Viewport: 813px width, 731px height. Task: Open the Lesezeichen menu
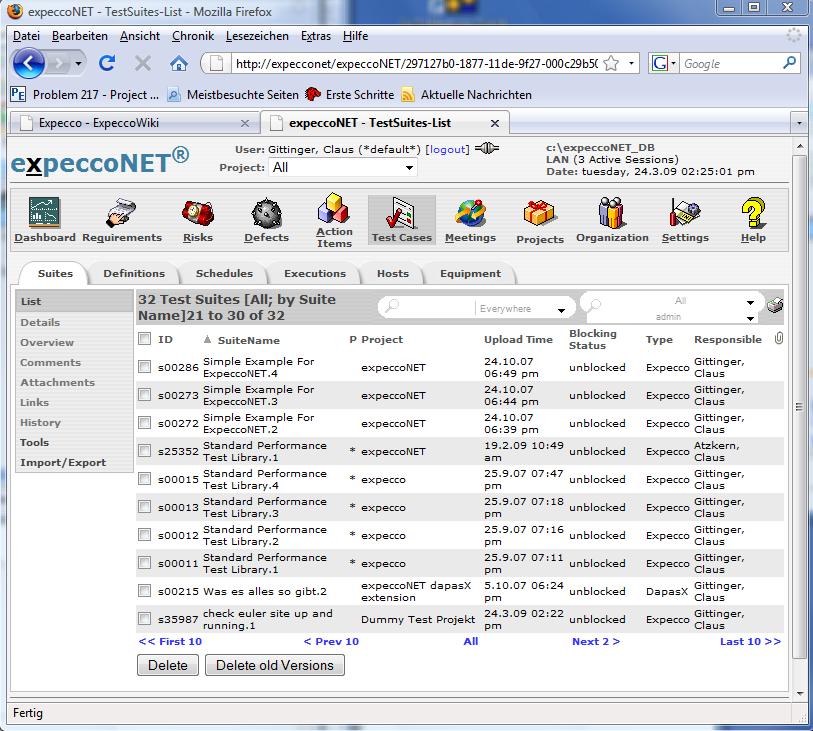pos(257,36)
